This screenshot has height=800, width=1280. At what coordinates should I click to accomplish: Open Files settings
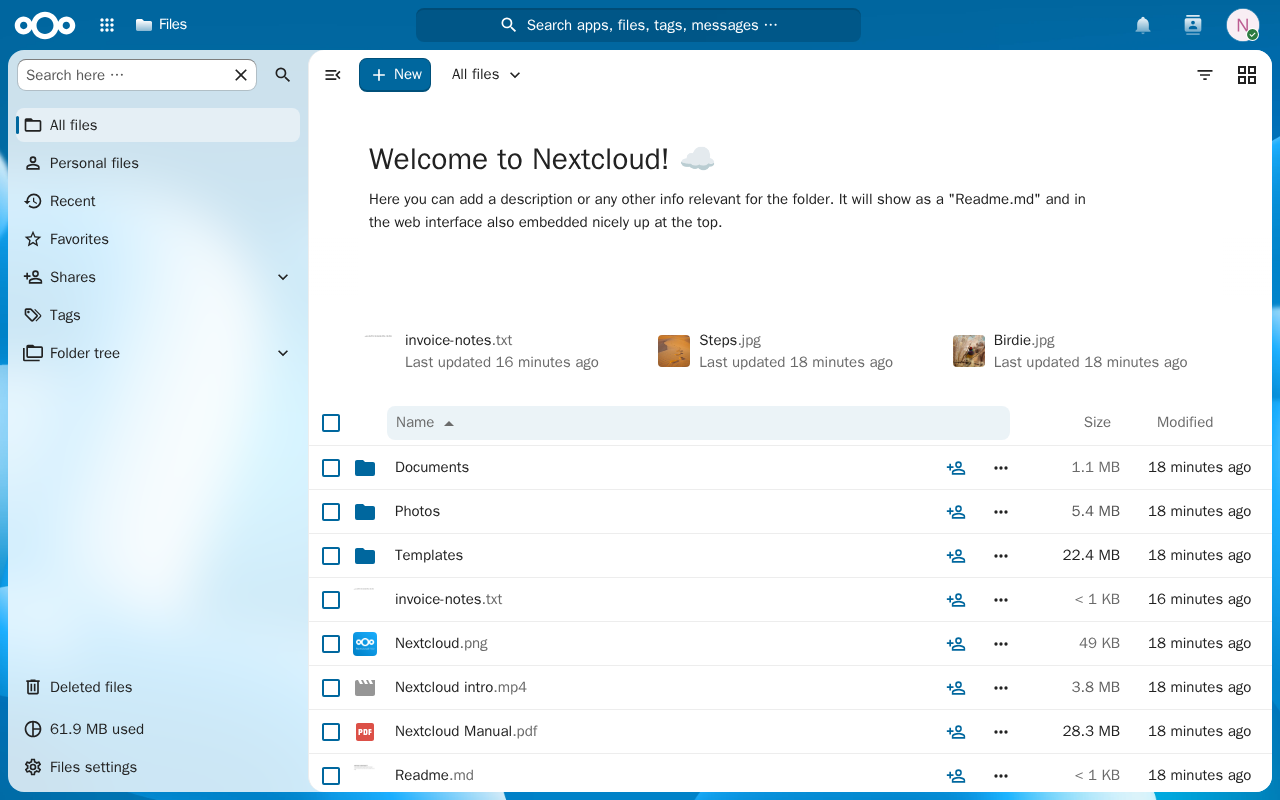click(x=158, y=767)
